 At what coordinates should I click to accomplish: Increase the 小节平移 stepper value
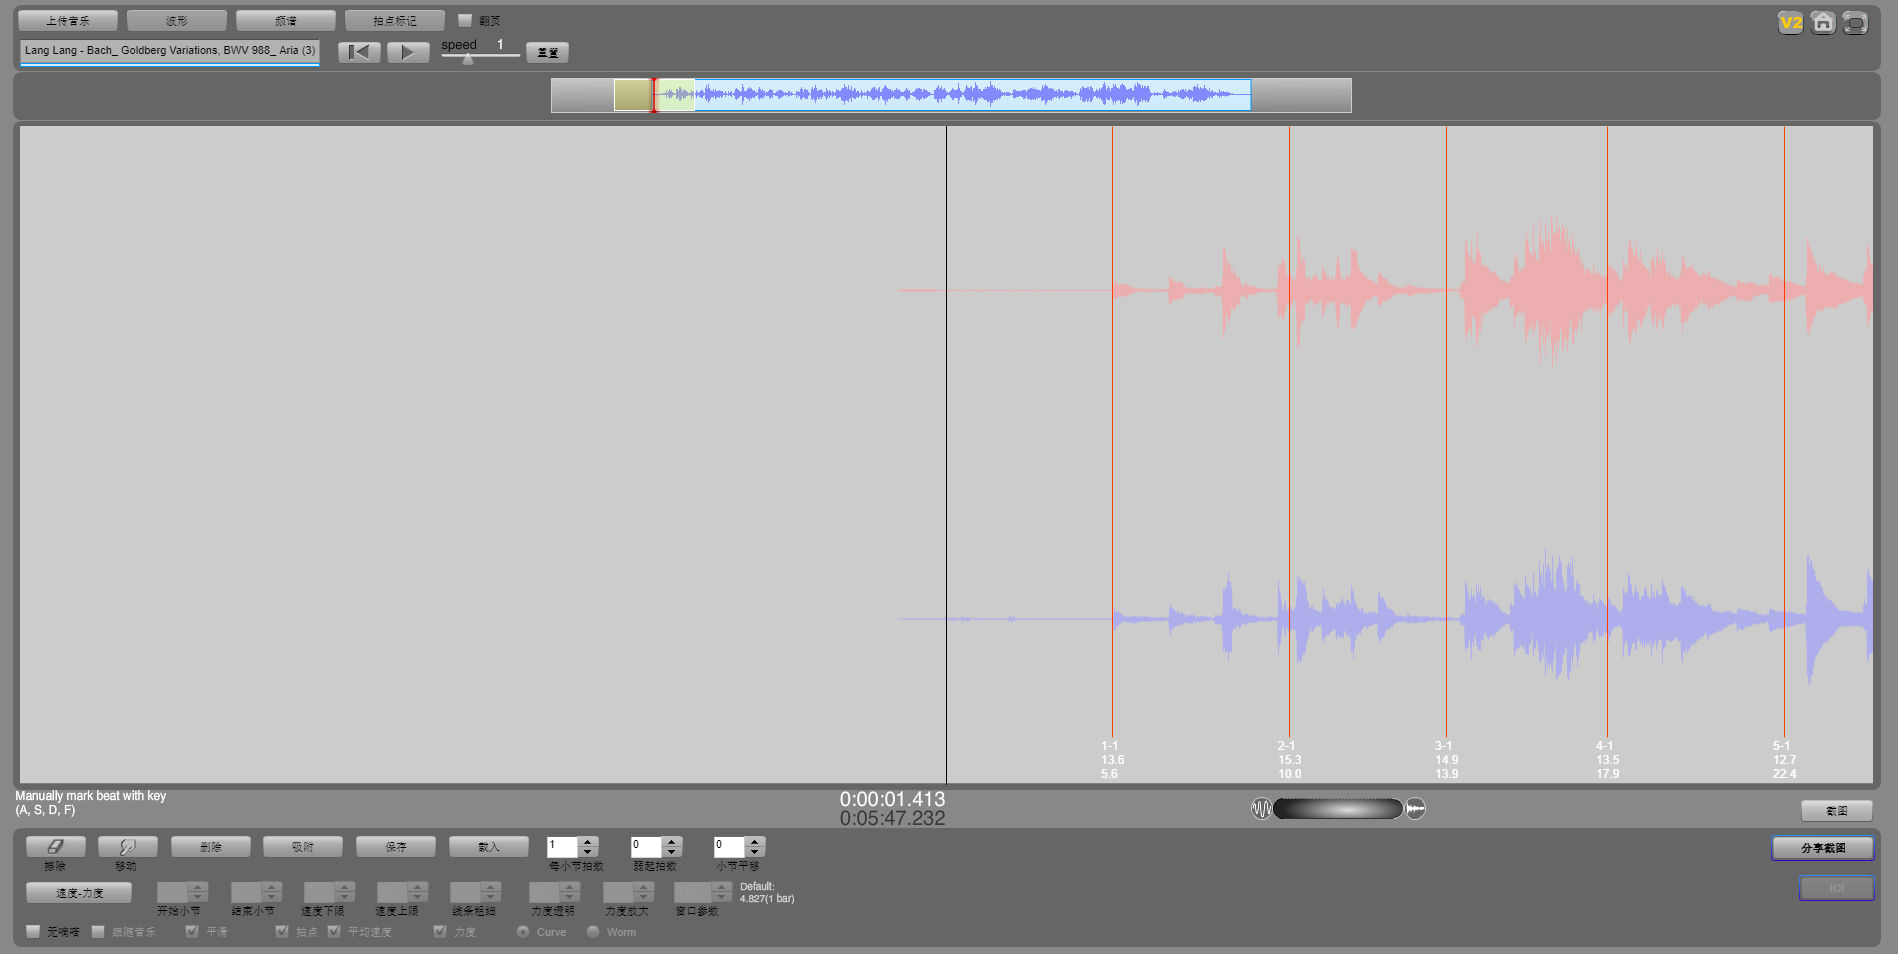click(755, 841)
